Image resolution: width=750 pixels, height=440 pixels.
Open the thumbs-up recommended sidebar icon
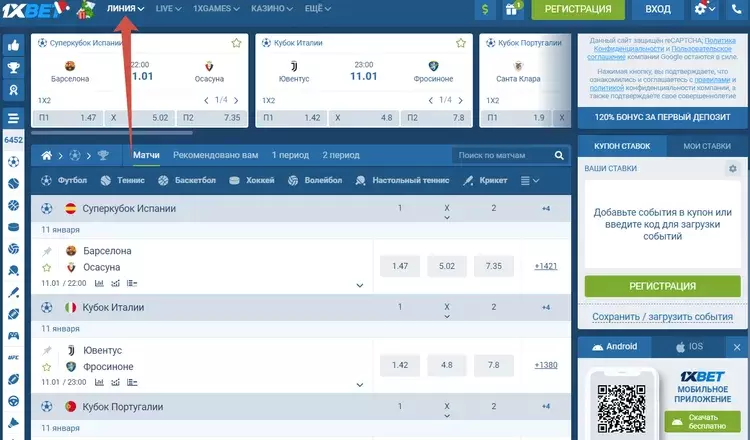pyautogui.click(x=13, y=46)
